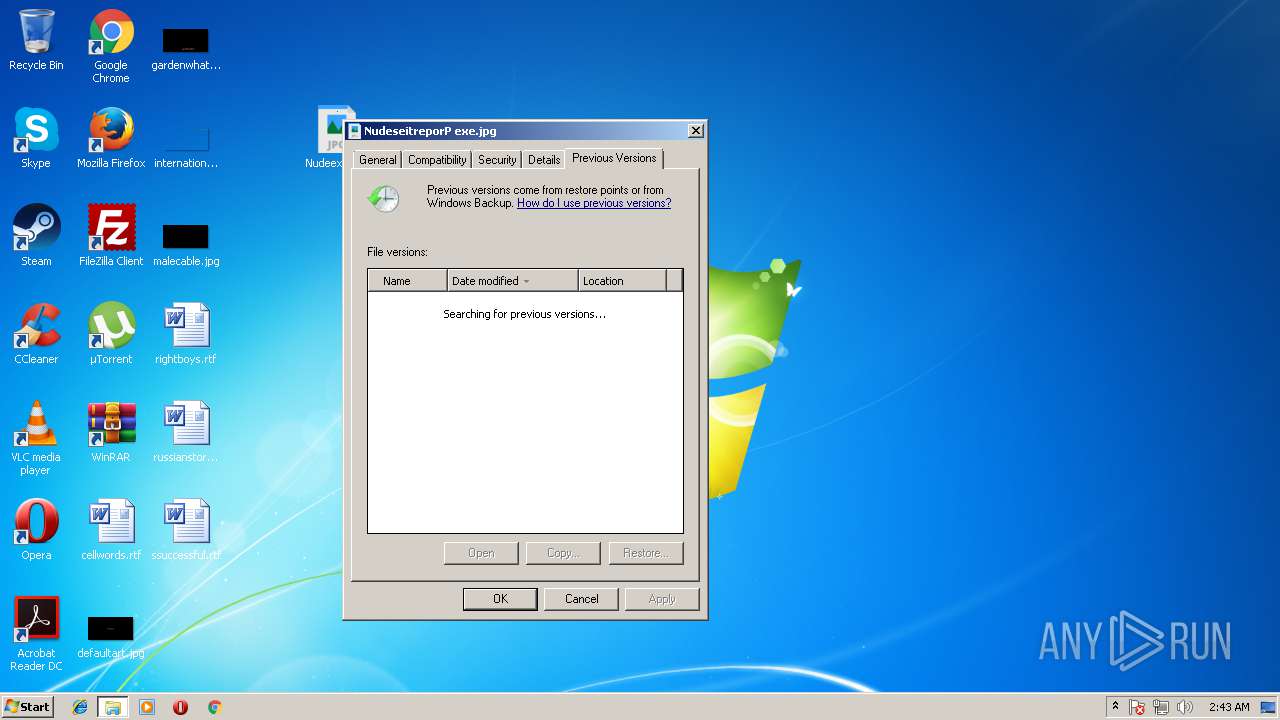The image size is (1280, 720).
Task: Open VLC media player shortcut
Action: 36,438
